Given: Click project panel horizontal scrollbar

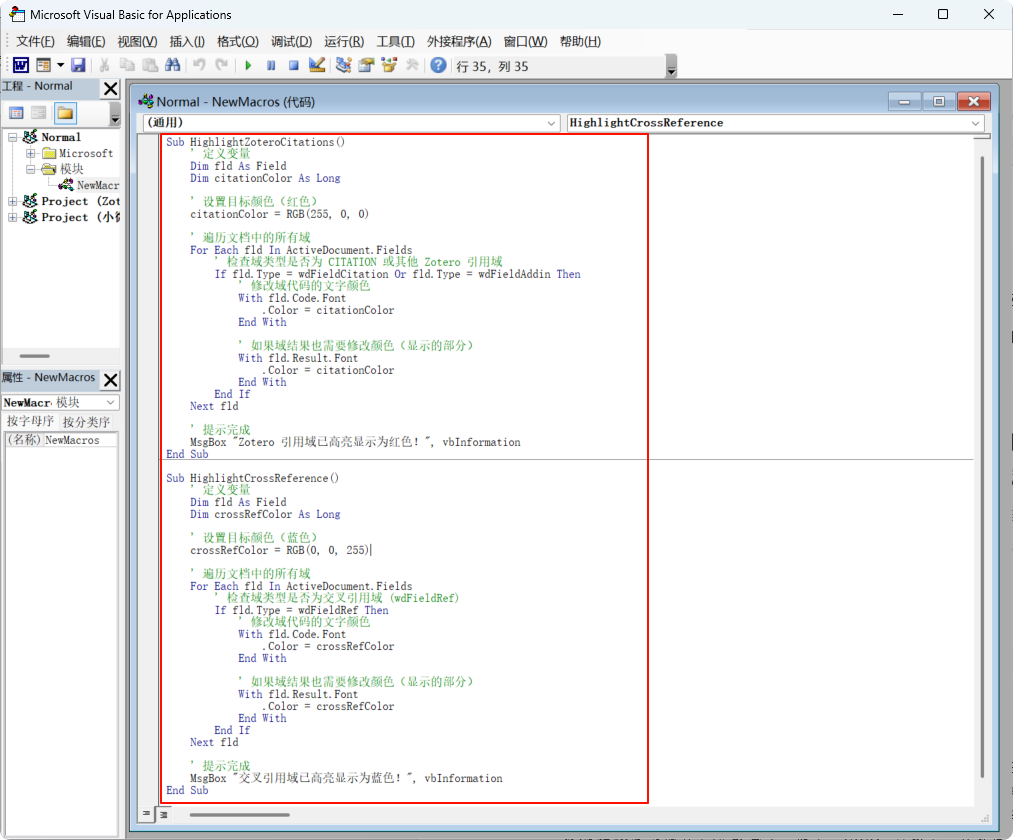Looking at the screenshot, I should pyautogui.click(x=34, y=356).
